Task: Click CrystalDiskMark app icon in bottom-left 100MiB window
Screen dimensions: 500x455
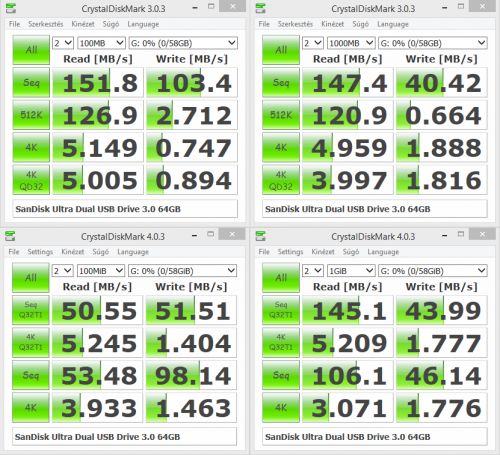Action: [10, 236]
